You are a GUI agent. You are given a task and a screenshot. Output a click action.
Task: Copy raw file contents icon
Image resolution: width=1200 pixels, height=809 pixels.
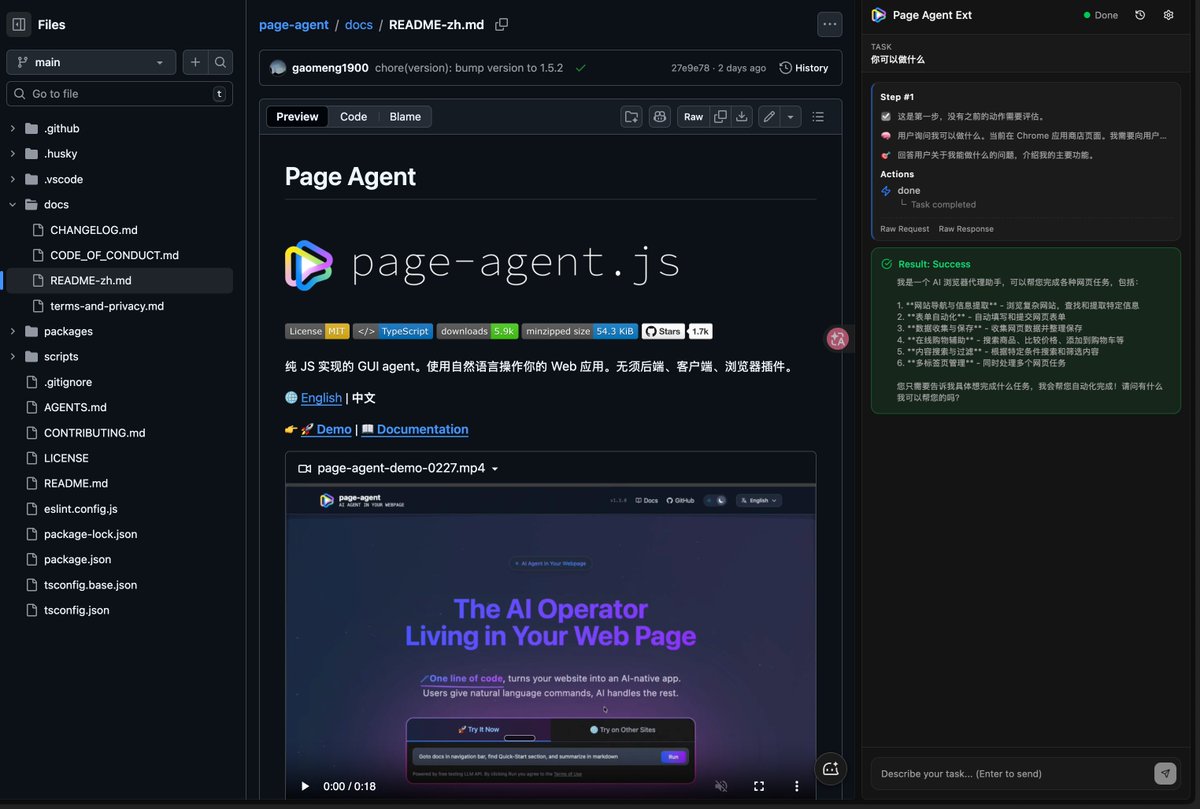point(720,117)
